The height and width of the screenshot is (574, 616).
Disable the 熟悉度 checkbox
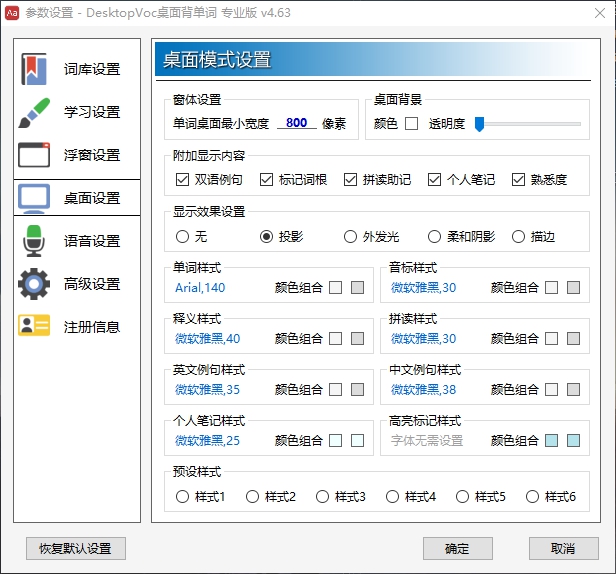point(518,180)
